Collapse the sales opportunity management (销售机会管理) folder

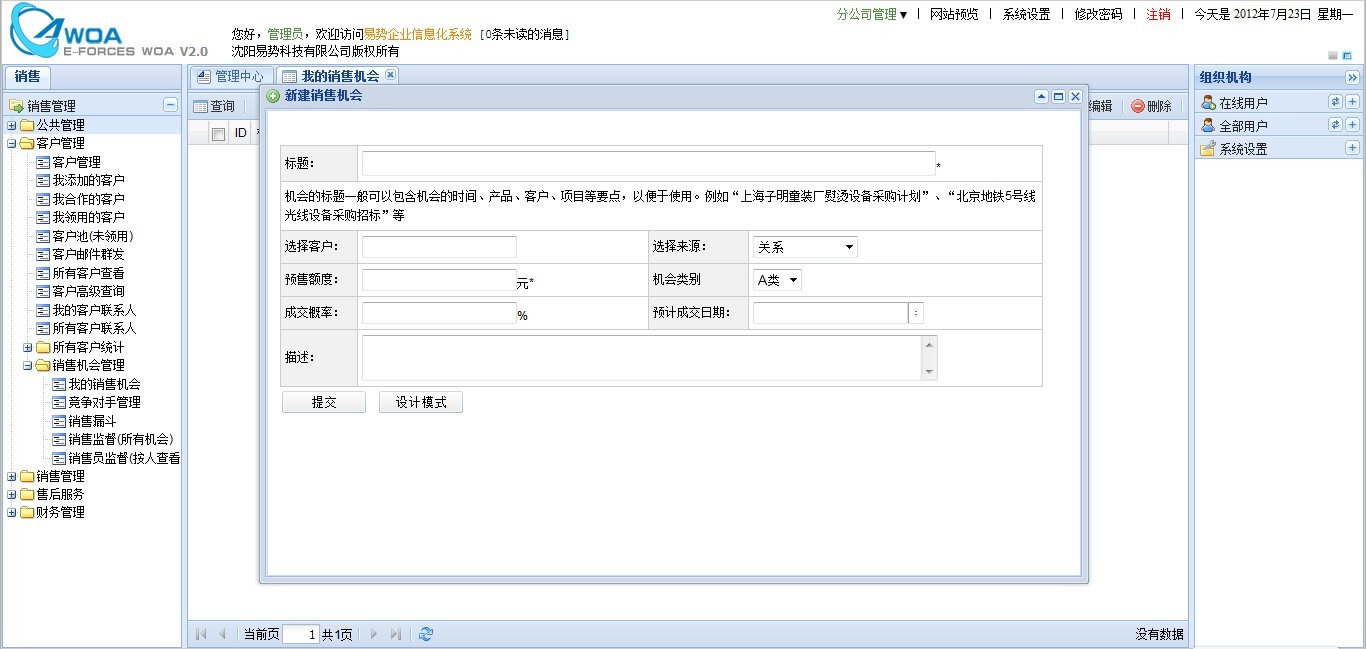pyautogui.click(x=28, y=365)
